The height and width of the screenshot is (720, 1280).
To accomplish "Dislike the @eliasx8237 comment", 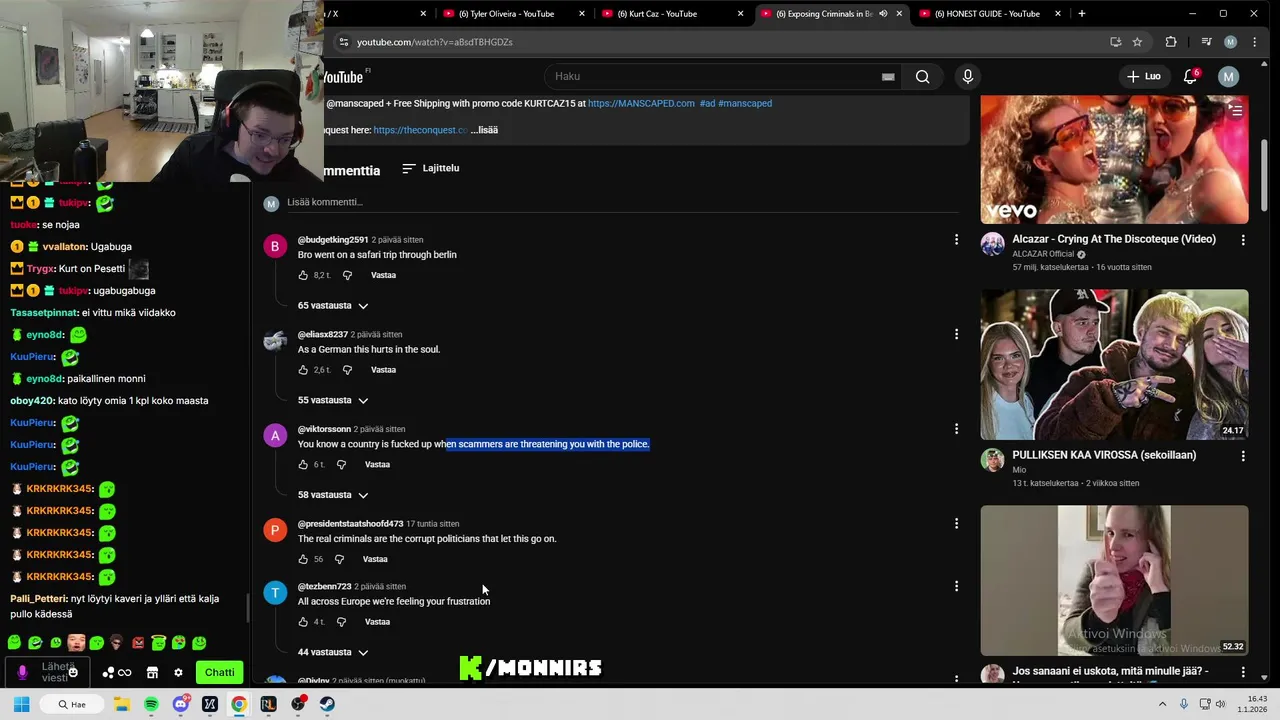I will pyautogui.click(x=347, y=370).
